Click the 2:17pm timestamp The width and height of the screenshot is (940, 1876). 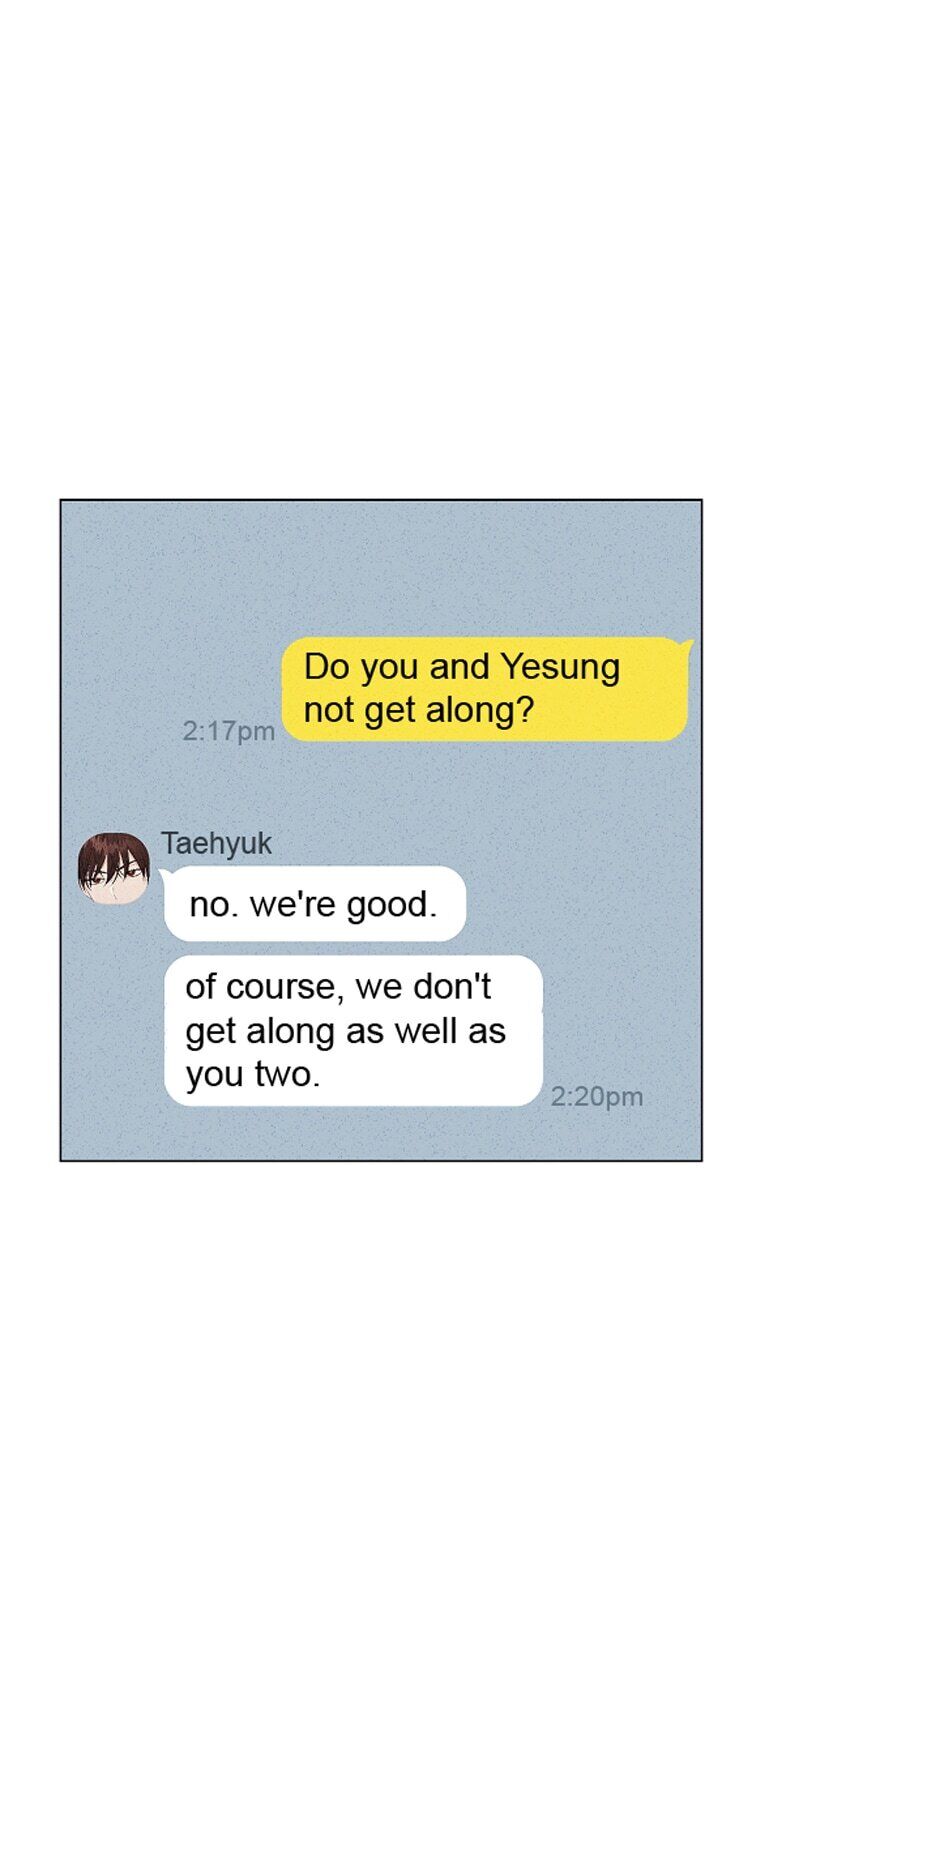pos(228,731)
